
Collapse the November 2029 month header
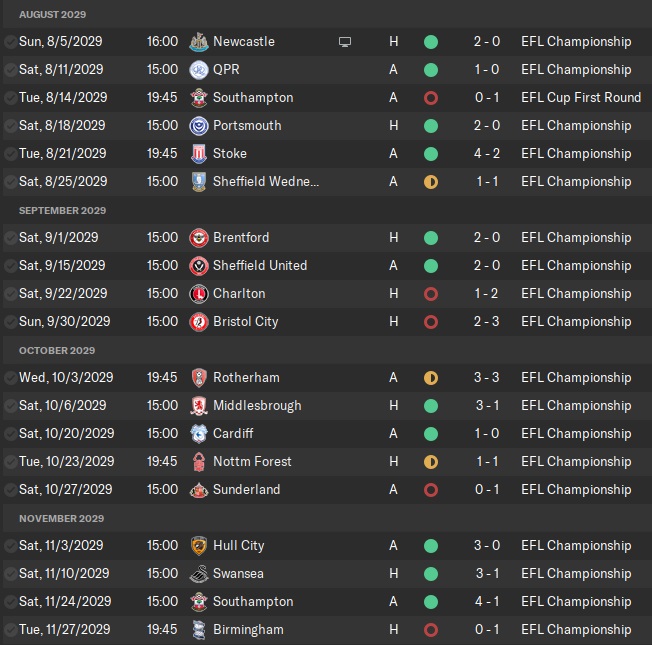pos(61,519)
